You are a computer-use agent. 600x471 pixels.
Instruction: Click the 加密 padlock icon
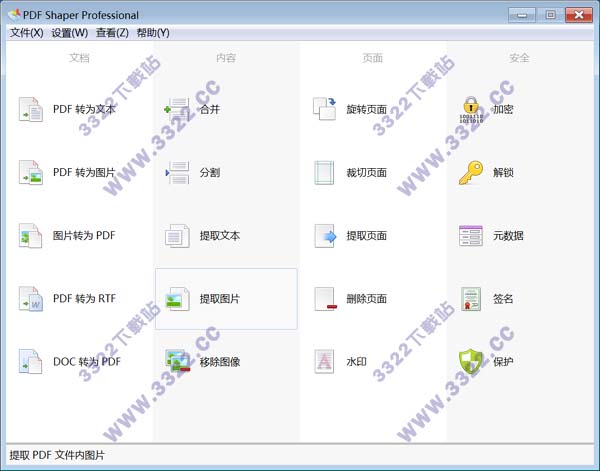471,109
